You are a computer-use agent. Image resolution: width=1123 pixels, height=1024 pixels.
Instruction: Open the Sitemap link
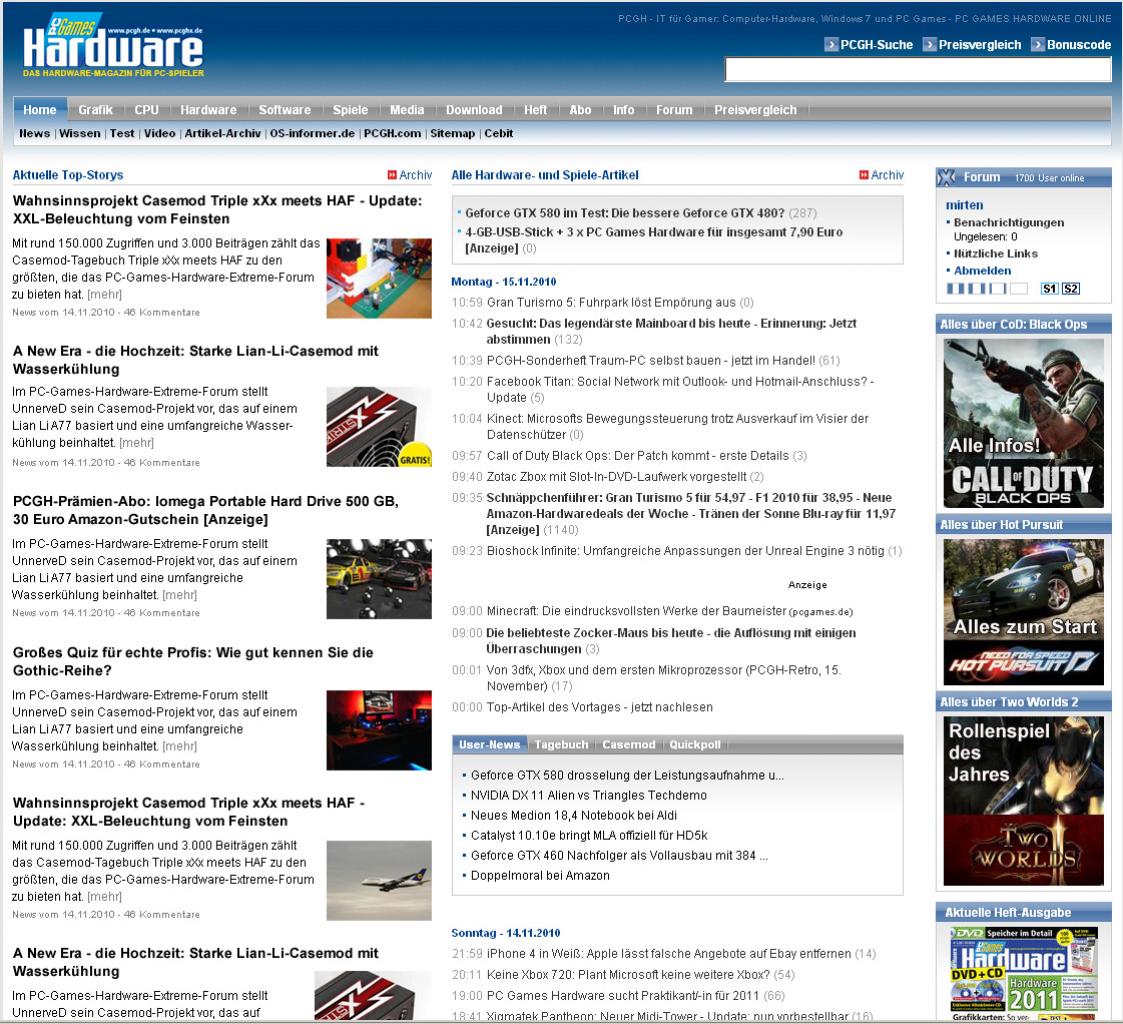pyautogui.click(x=453, y=133)
